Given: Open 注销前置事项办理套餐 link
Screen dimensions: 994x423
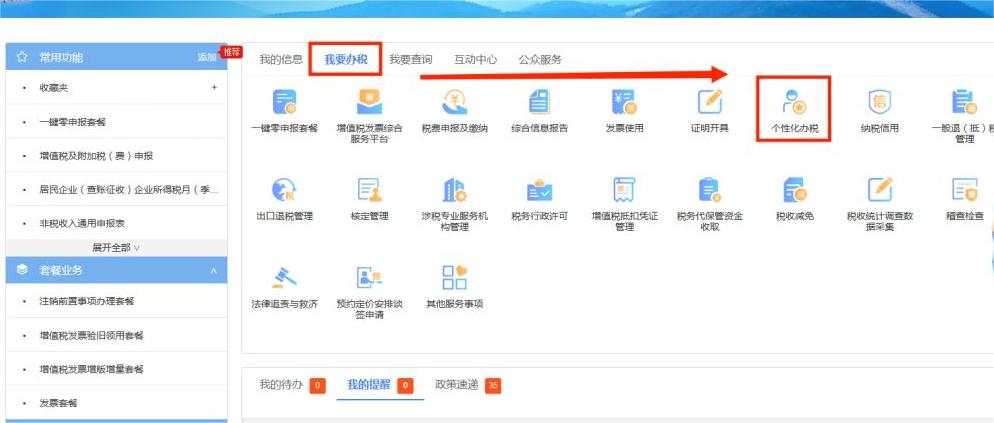Looking at the screenshot, I should (x=87, y=301).
